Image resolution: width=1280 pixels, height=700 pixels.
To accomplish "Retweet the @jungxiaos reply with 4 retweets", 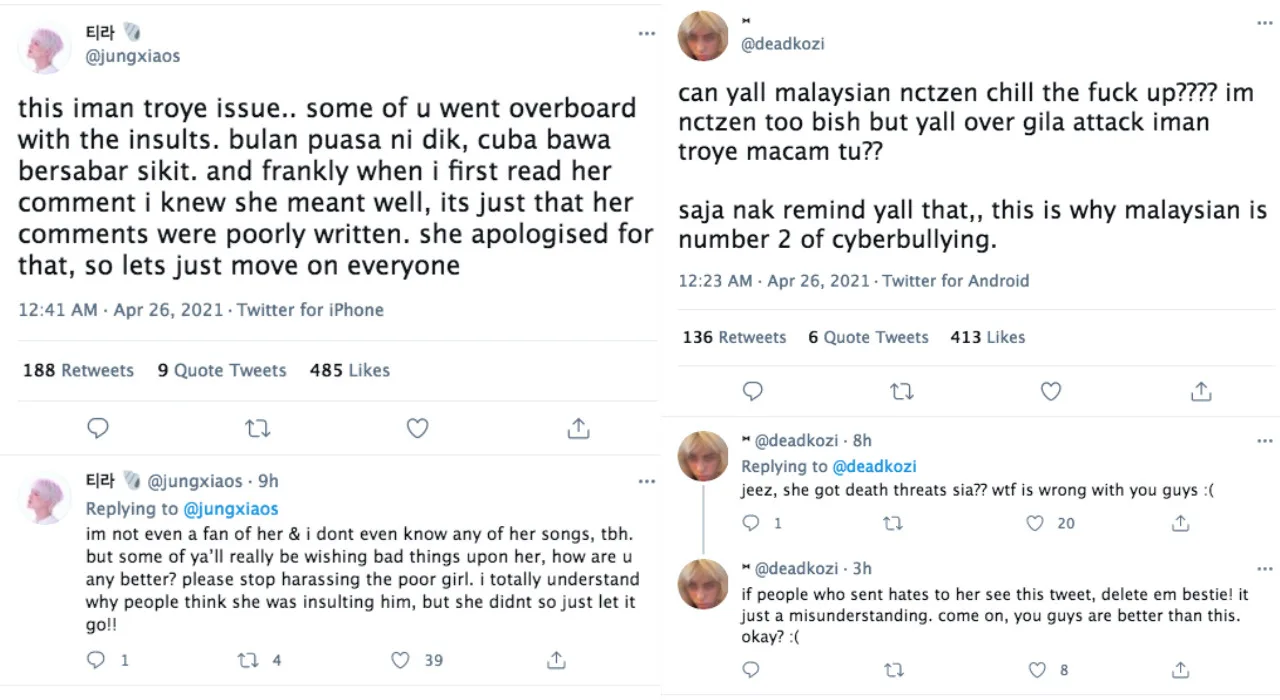I will coord(247,660).
